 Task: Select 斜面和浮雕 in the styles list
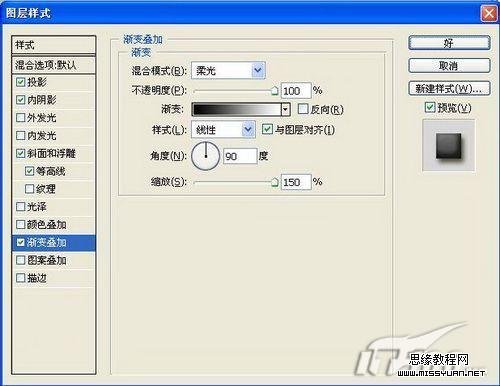54,153
